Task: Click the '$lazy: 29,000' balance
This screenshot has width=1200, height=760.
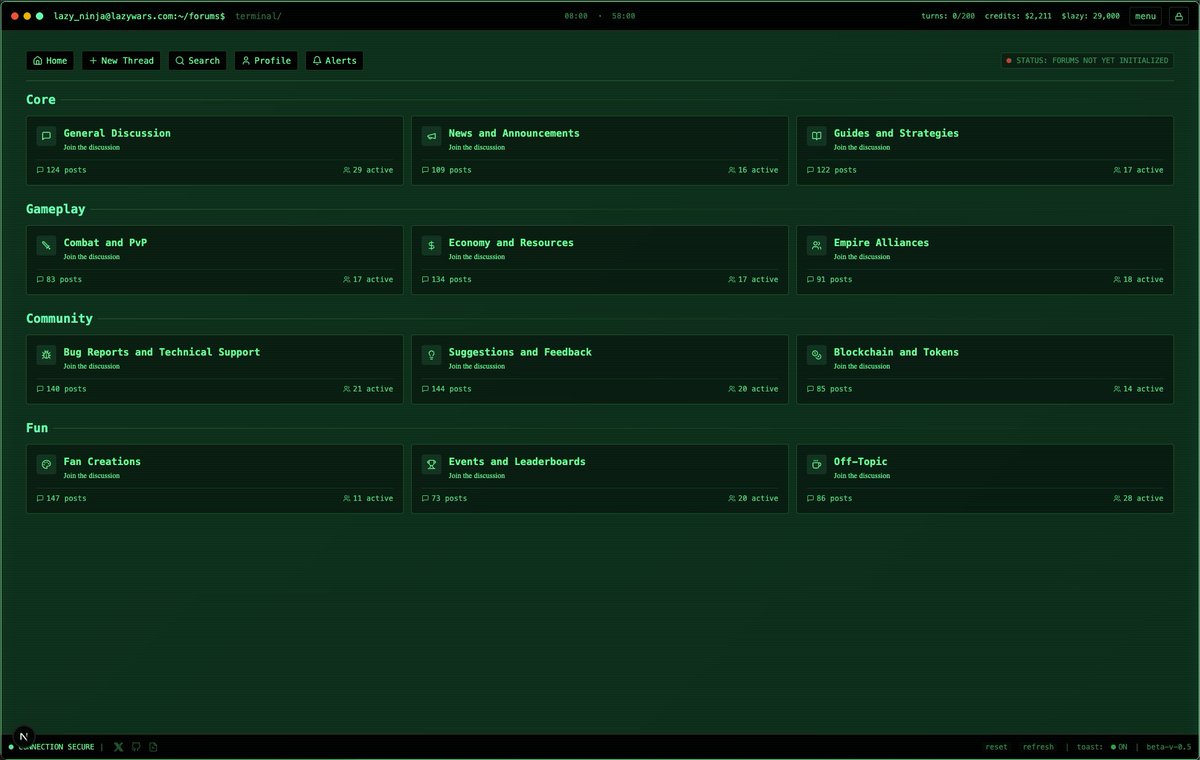Action: (1091, 16)
